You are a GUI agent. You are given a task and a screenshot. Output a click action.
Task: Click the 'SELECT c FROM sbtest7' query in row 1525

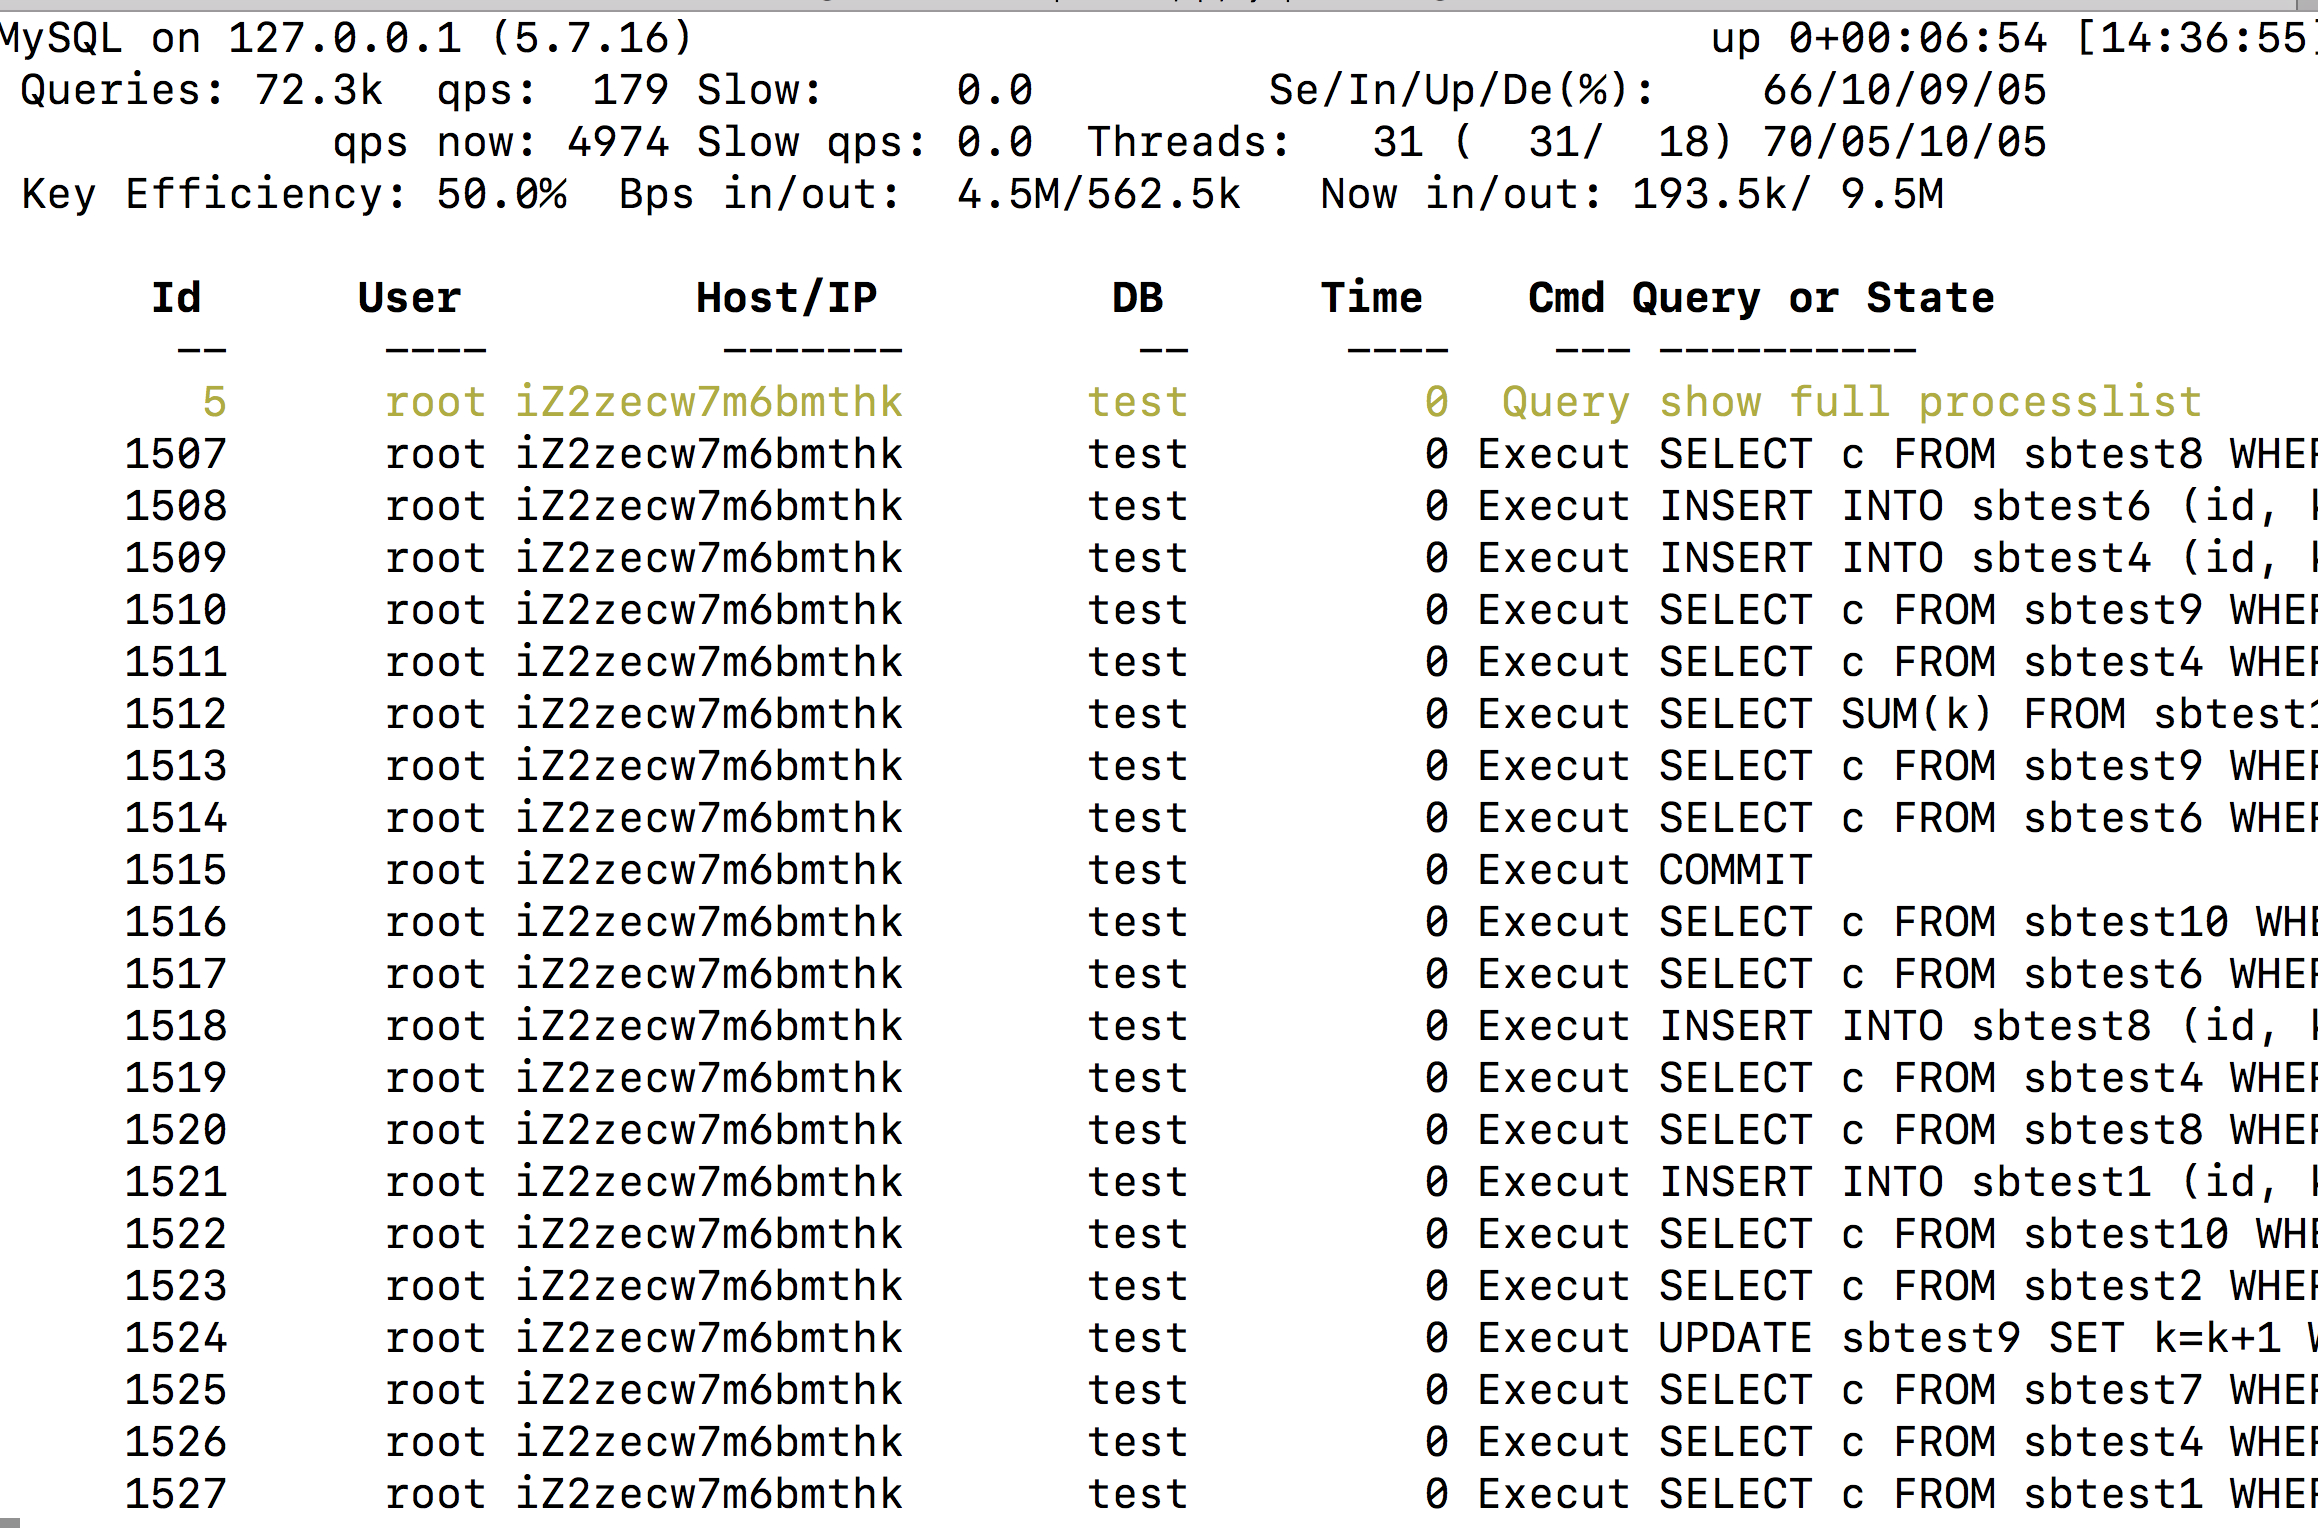[x=1930, y=1391]
